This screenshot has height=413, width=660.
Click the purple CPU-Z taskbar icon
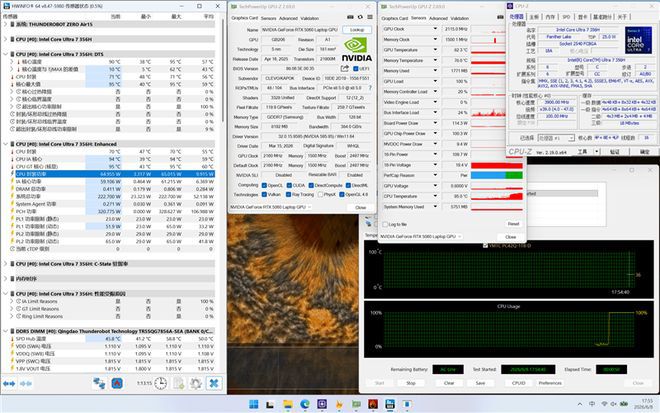click(x=322, y=404)
